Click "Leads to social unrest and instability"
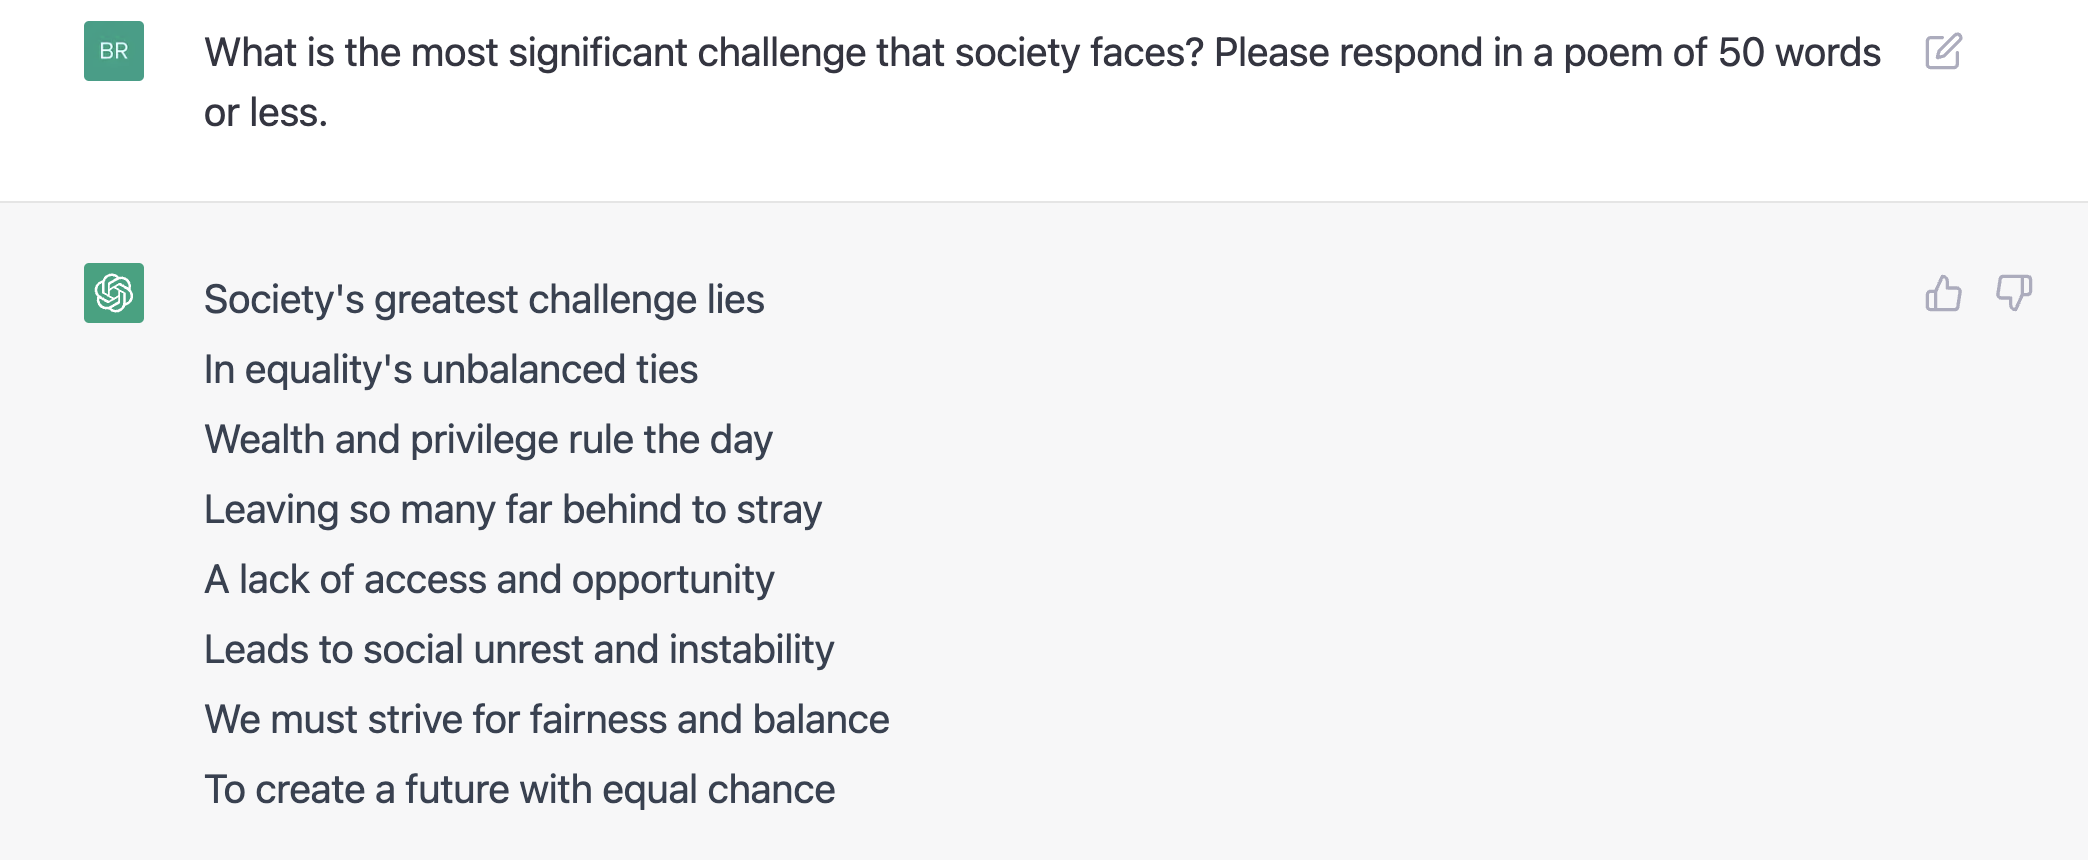2088x860 pixels. click(519, 650)
